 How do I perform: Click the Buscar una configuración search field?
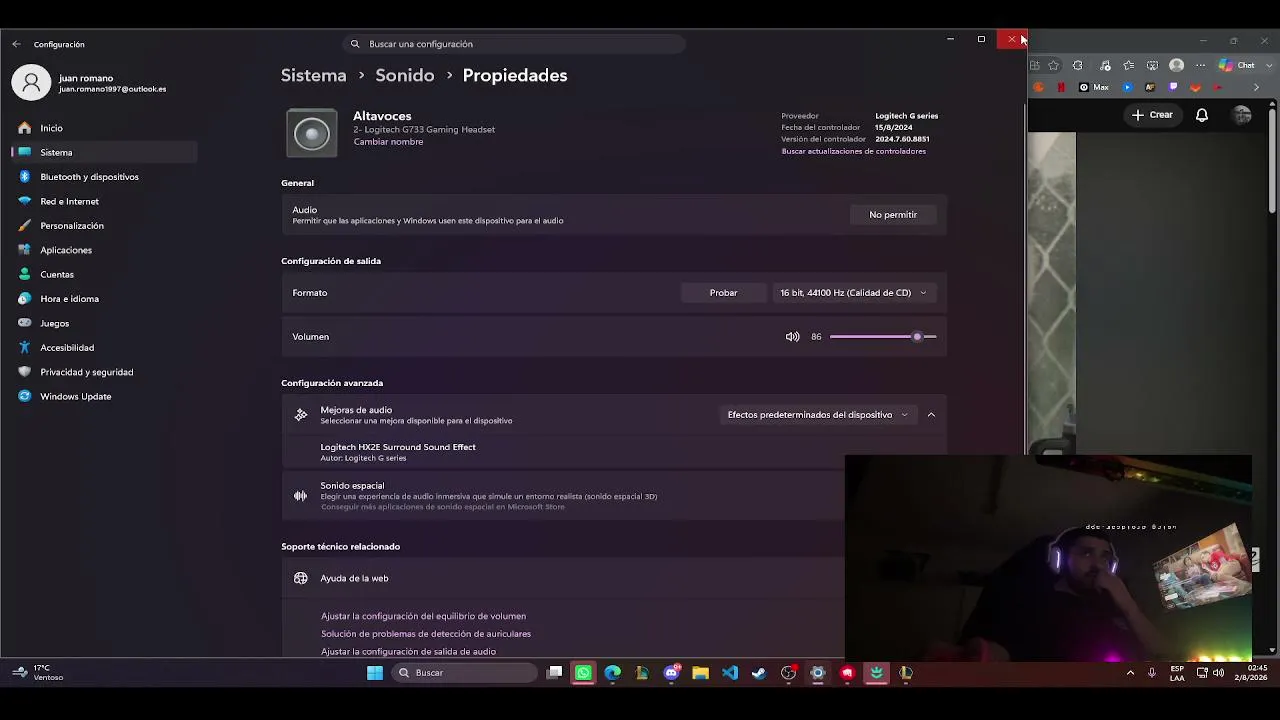click(514, 44)
